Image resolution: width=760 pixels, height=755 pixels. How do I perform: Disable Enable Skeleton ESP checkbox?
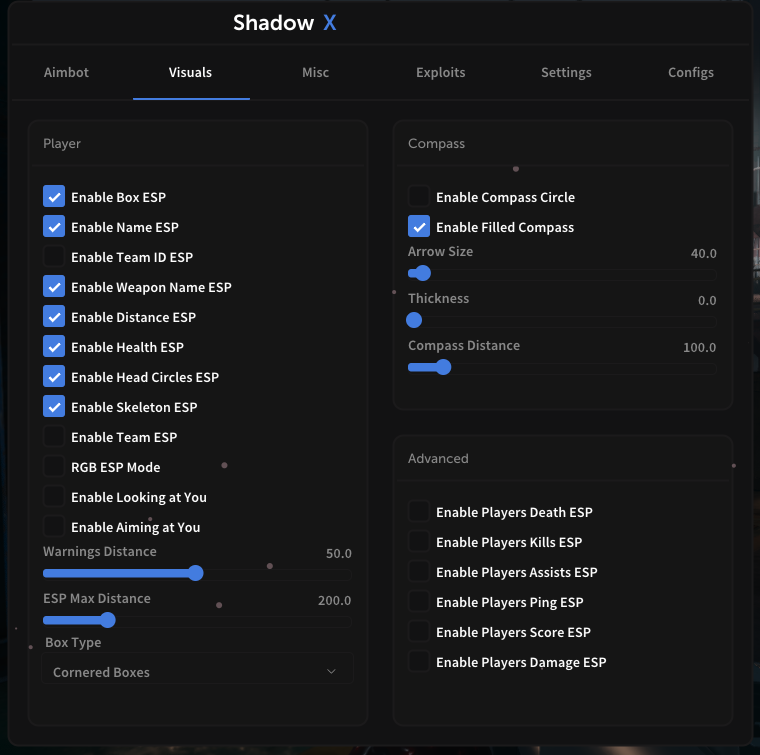click(x=54, y=407)
